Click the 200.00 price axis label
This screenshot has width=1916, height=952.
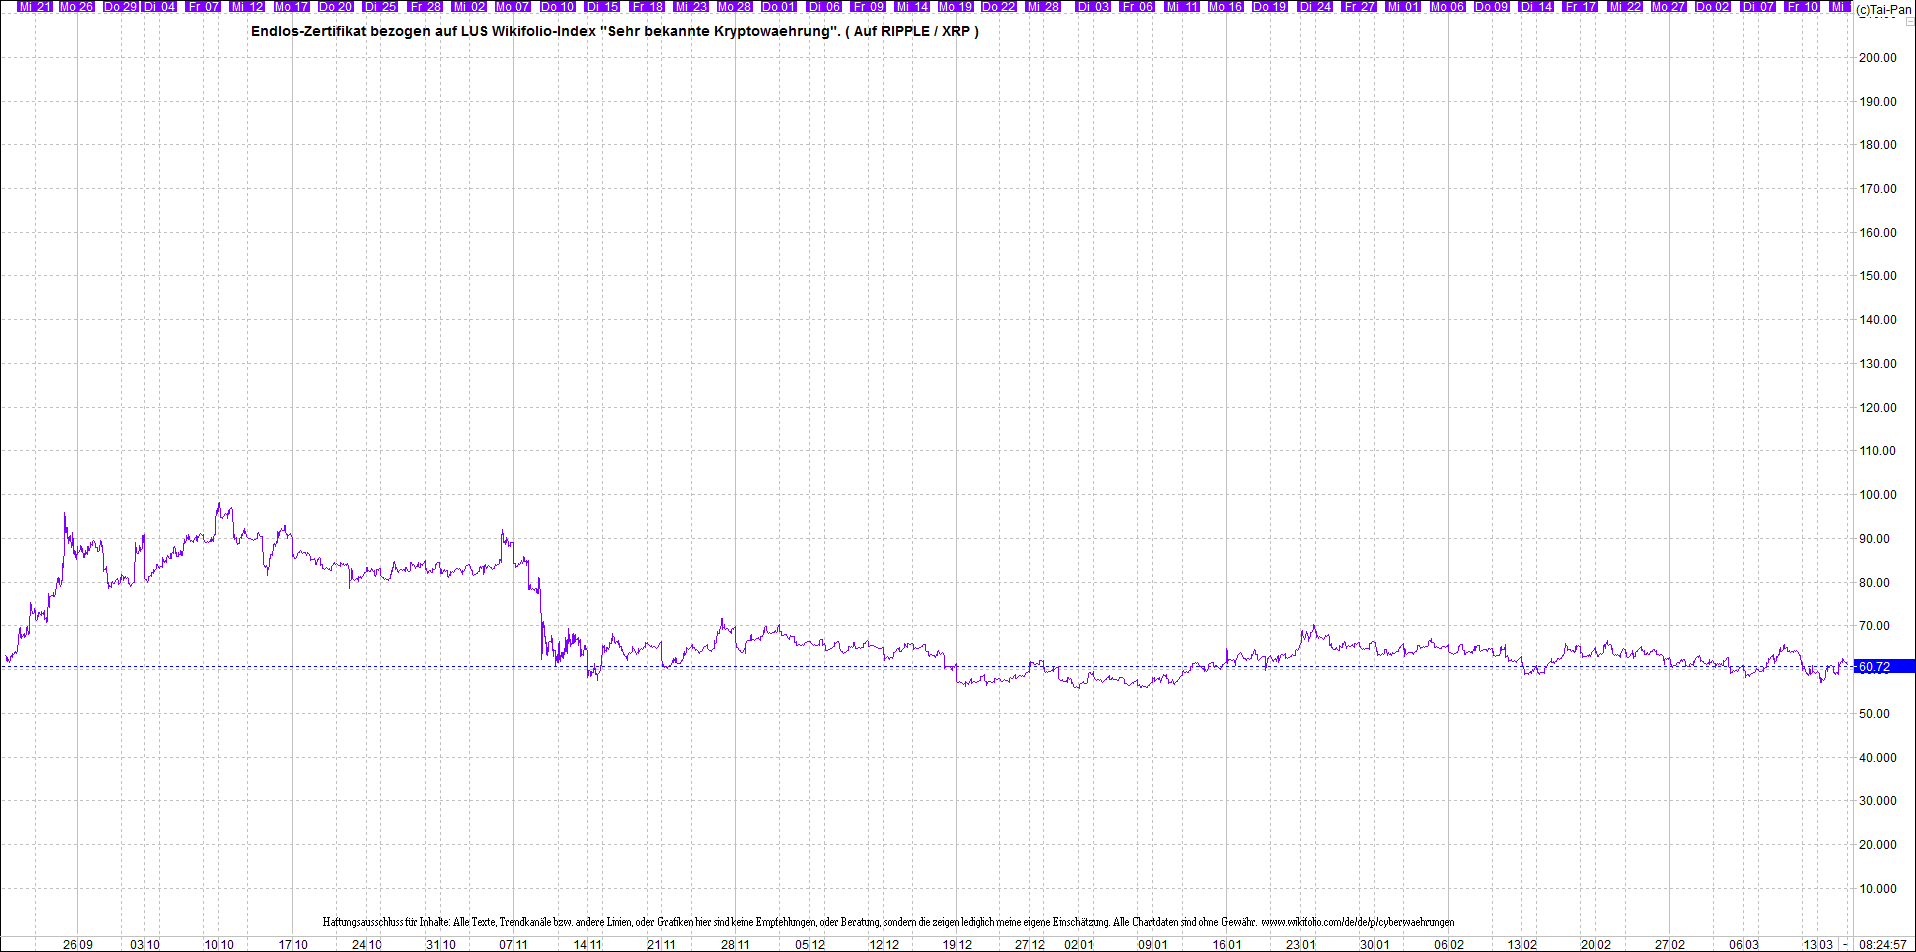pyautogui.click(x=1878, y=58)
